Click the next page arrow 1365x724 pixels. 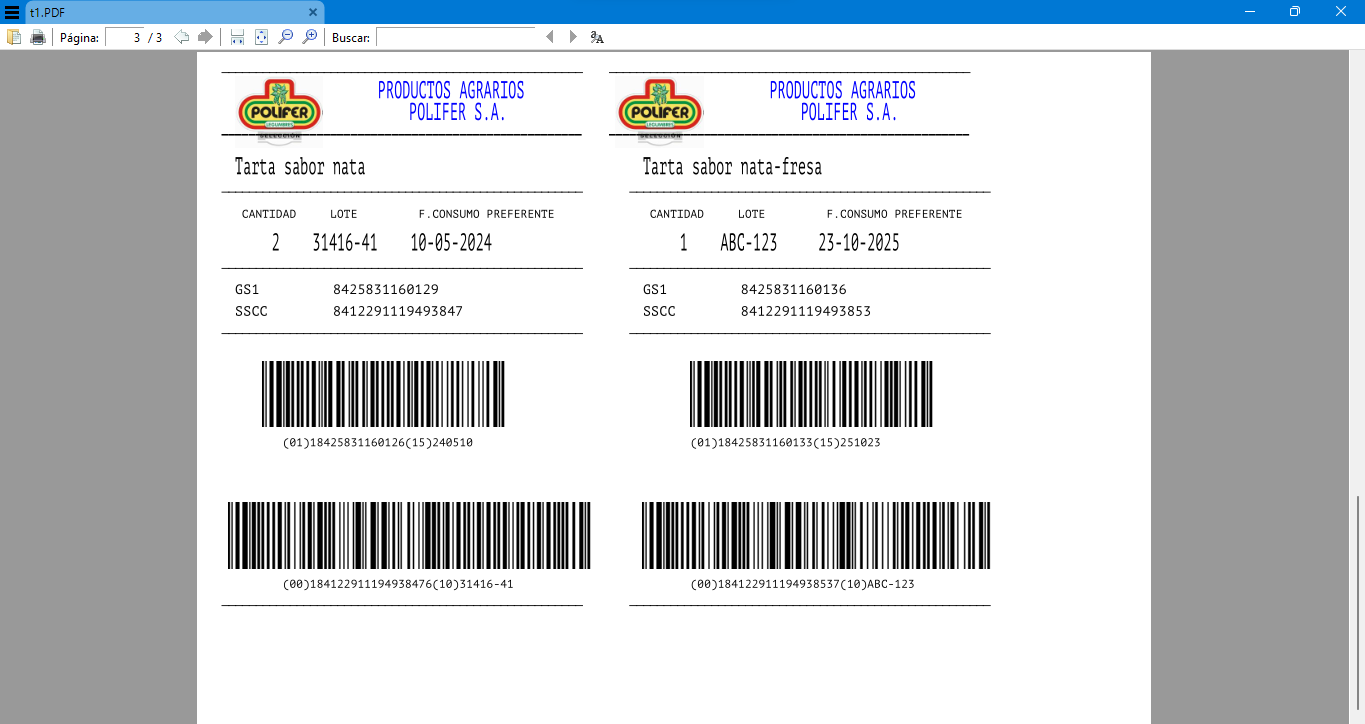coord(205,37)
